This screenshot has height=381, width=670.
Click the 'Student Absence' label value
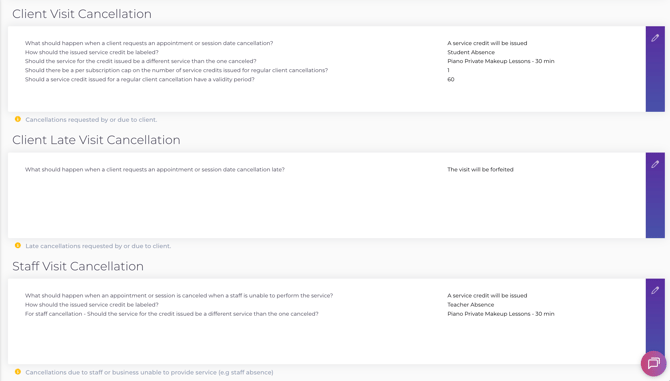pos(471,52)
